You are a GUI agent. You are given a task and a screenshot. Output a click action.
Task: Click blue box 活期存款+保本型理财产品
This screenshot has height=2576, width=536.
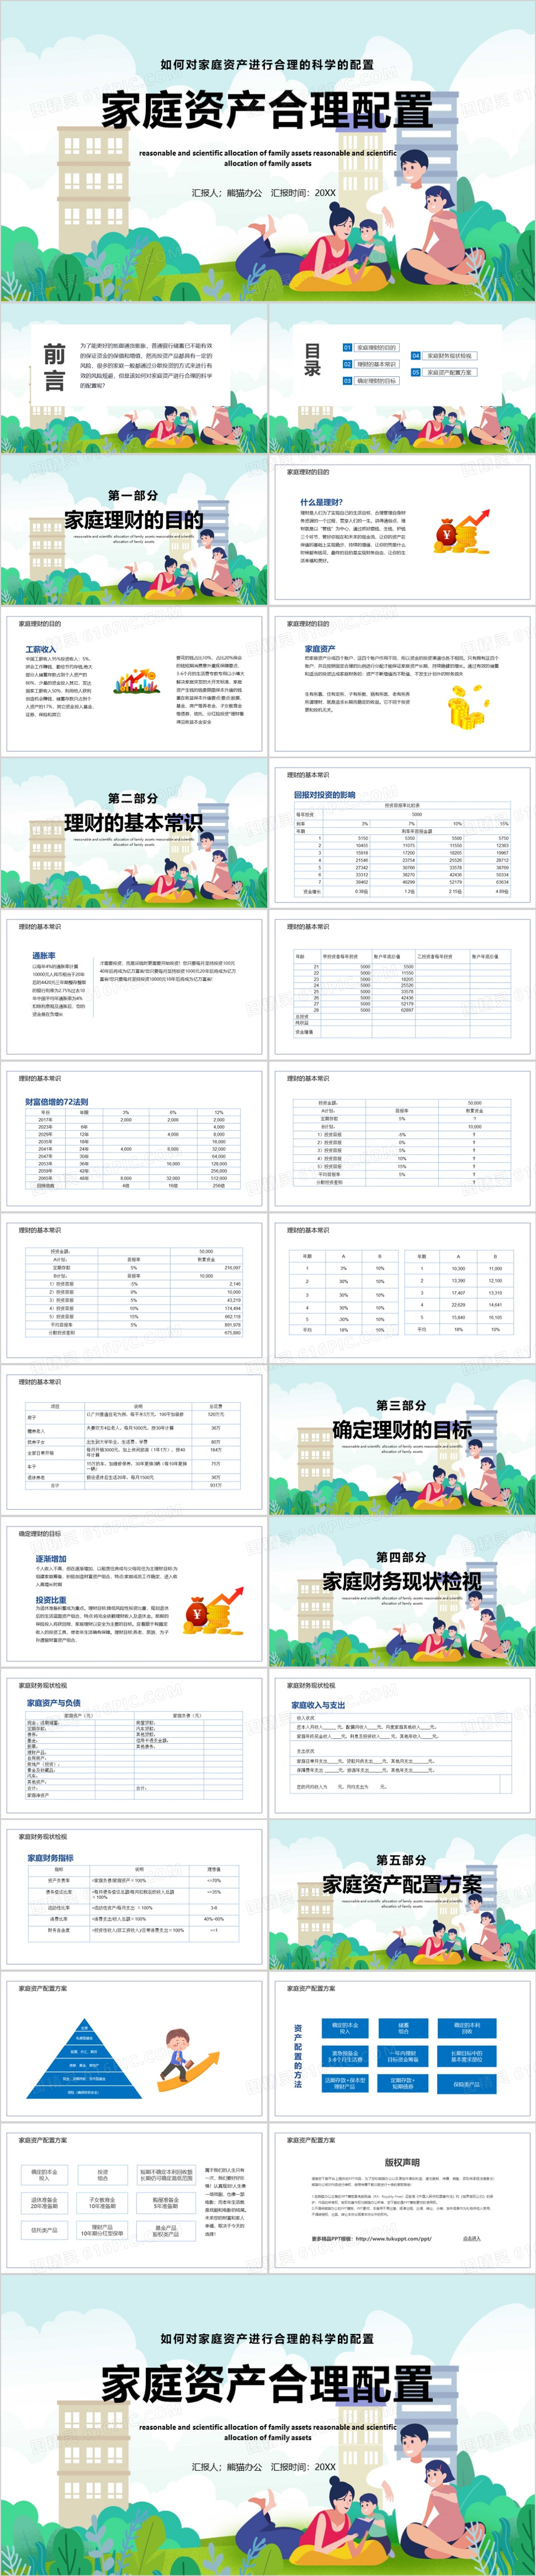[x=345, y=2084]
